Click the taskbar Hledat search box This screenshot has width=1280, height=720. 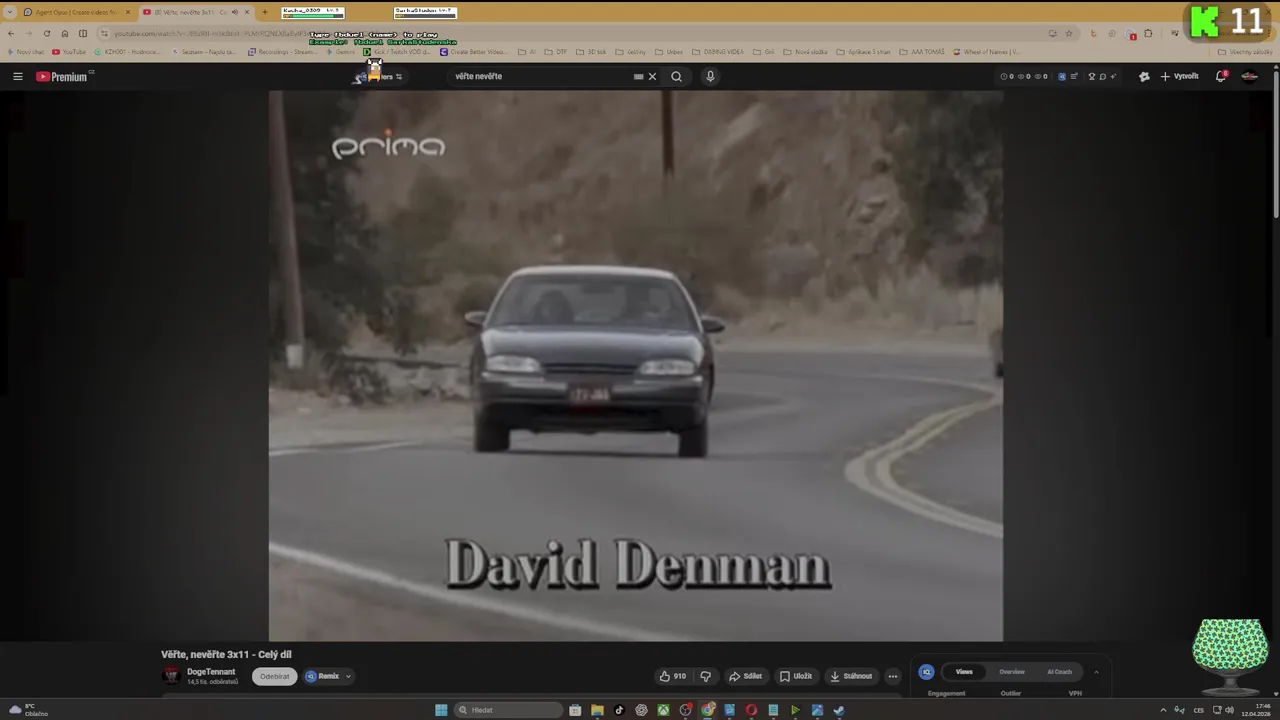[x=507, y=710]
